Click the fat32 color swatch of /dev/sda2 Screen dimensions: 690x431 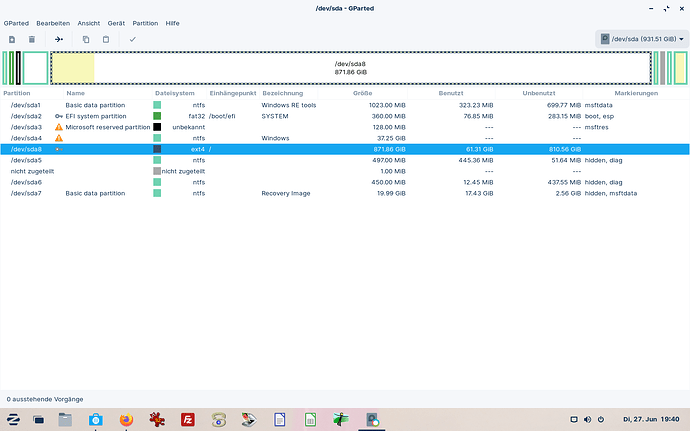(157, 116)
